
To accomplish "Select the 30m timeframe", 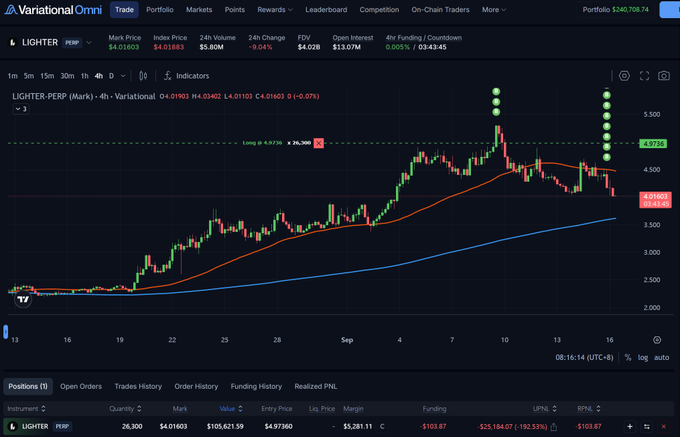I will pyautogui.click(x=67, y=76).
